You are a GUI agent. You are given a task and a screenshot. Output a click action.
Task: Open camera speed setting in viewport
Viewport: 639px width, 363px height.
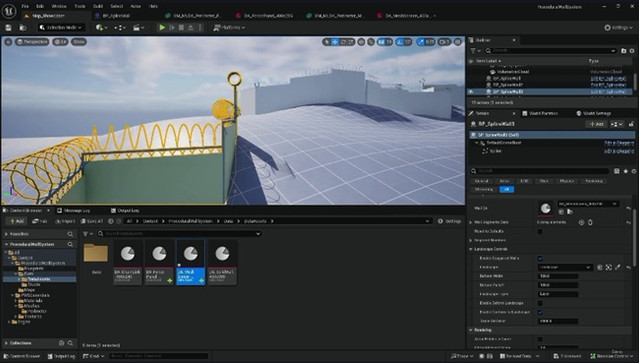(444, 42)
